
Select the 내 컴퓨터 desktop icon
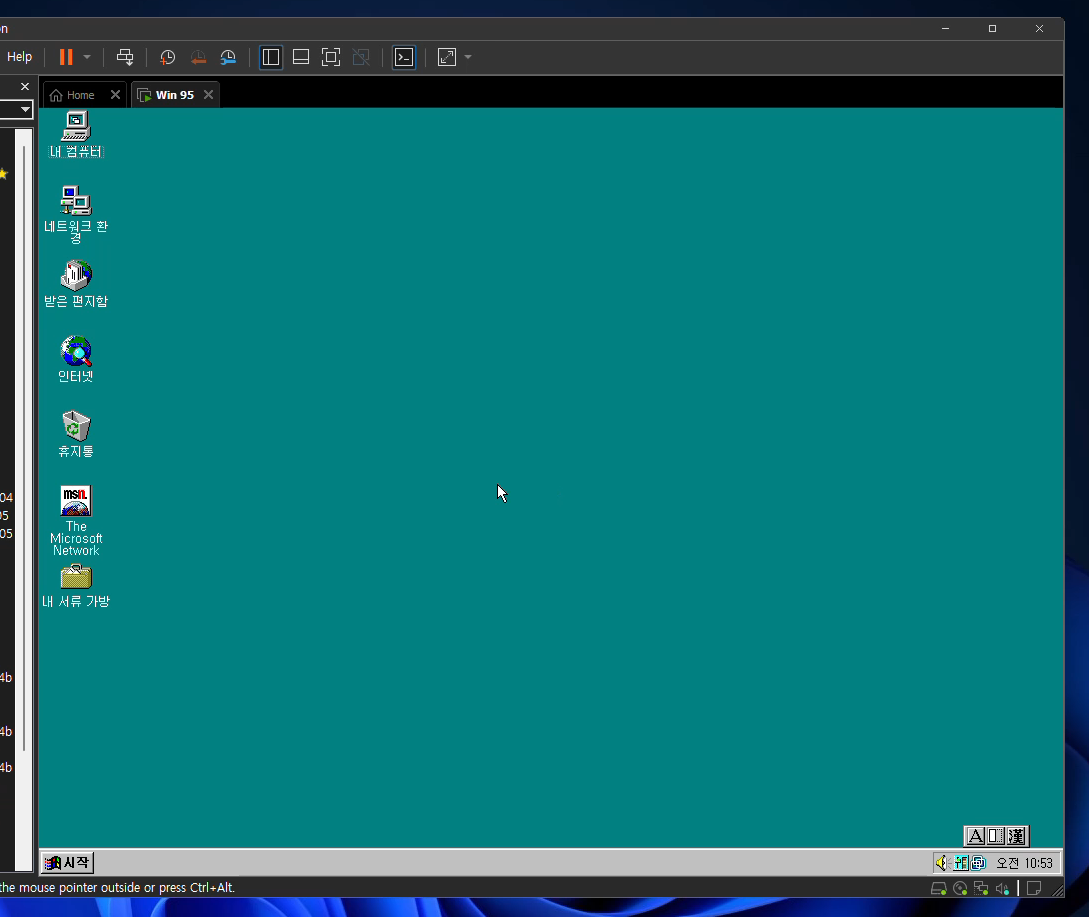point(76,135)
